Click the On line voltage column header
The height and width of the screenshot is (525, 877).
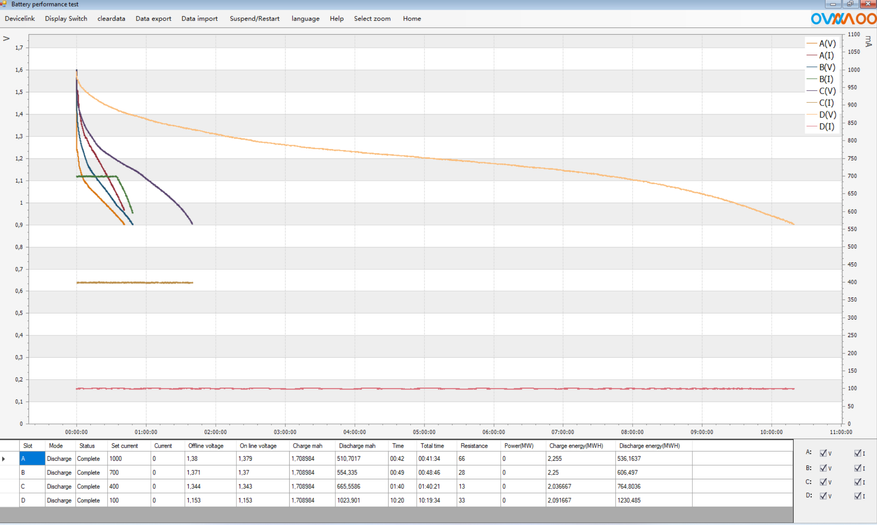point(263,446)
